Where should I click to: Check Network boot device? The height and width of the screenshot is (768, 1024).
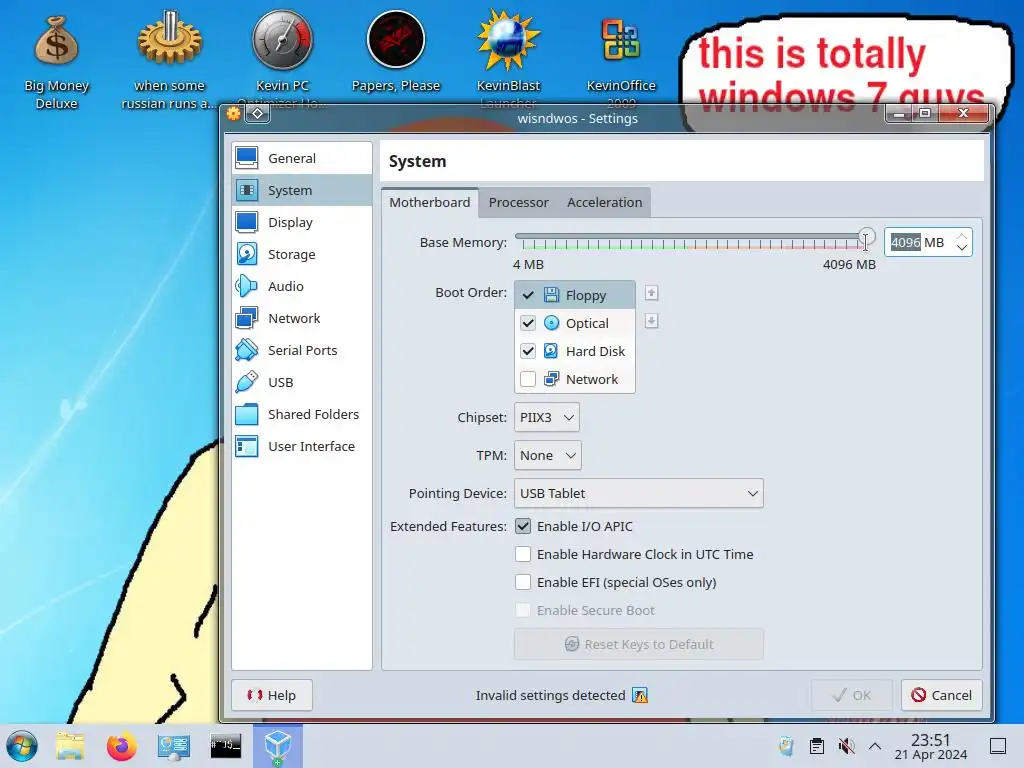528,379
